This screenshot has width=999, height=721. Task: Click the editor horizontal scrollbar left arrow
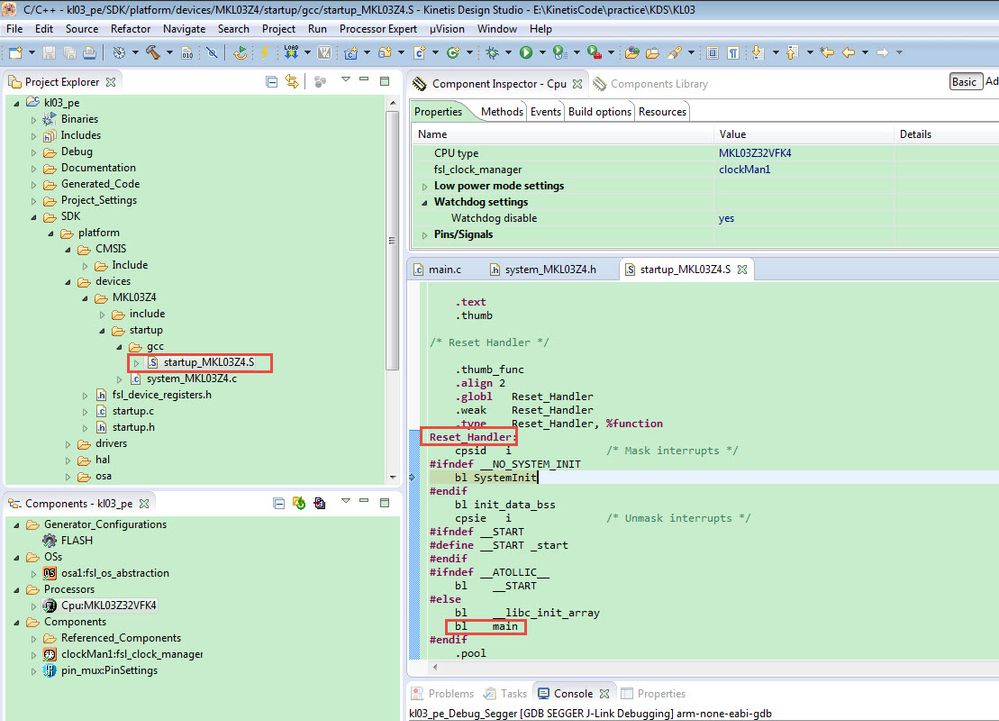[x=435, y=667]
